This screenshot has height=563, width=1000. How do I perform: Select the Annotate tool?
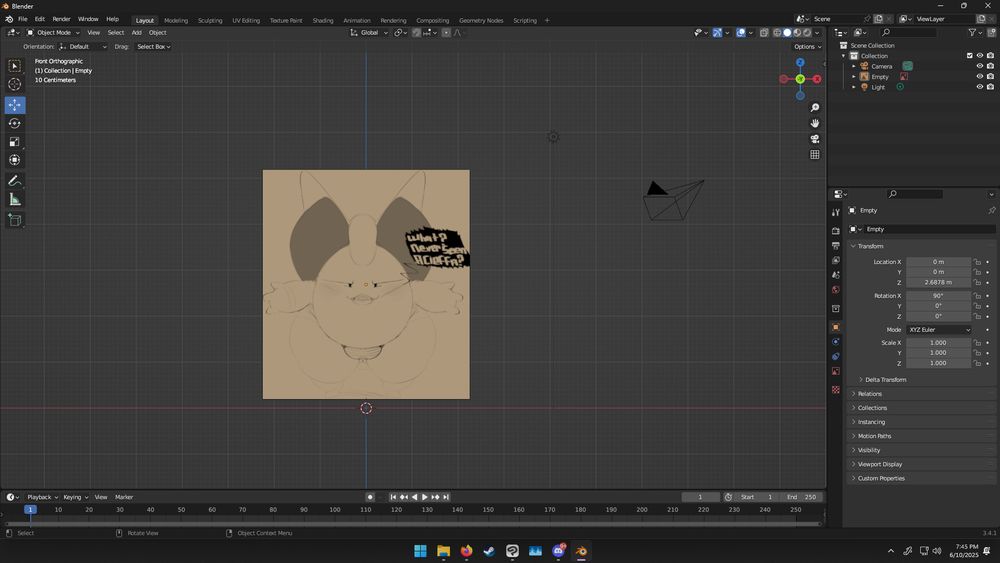[15, 181]
